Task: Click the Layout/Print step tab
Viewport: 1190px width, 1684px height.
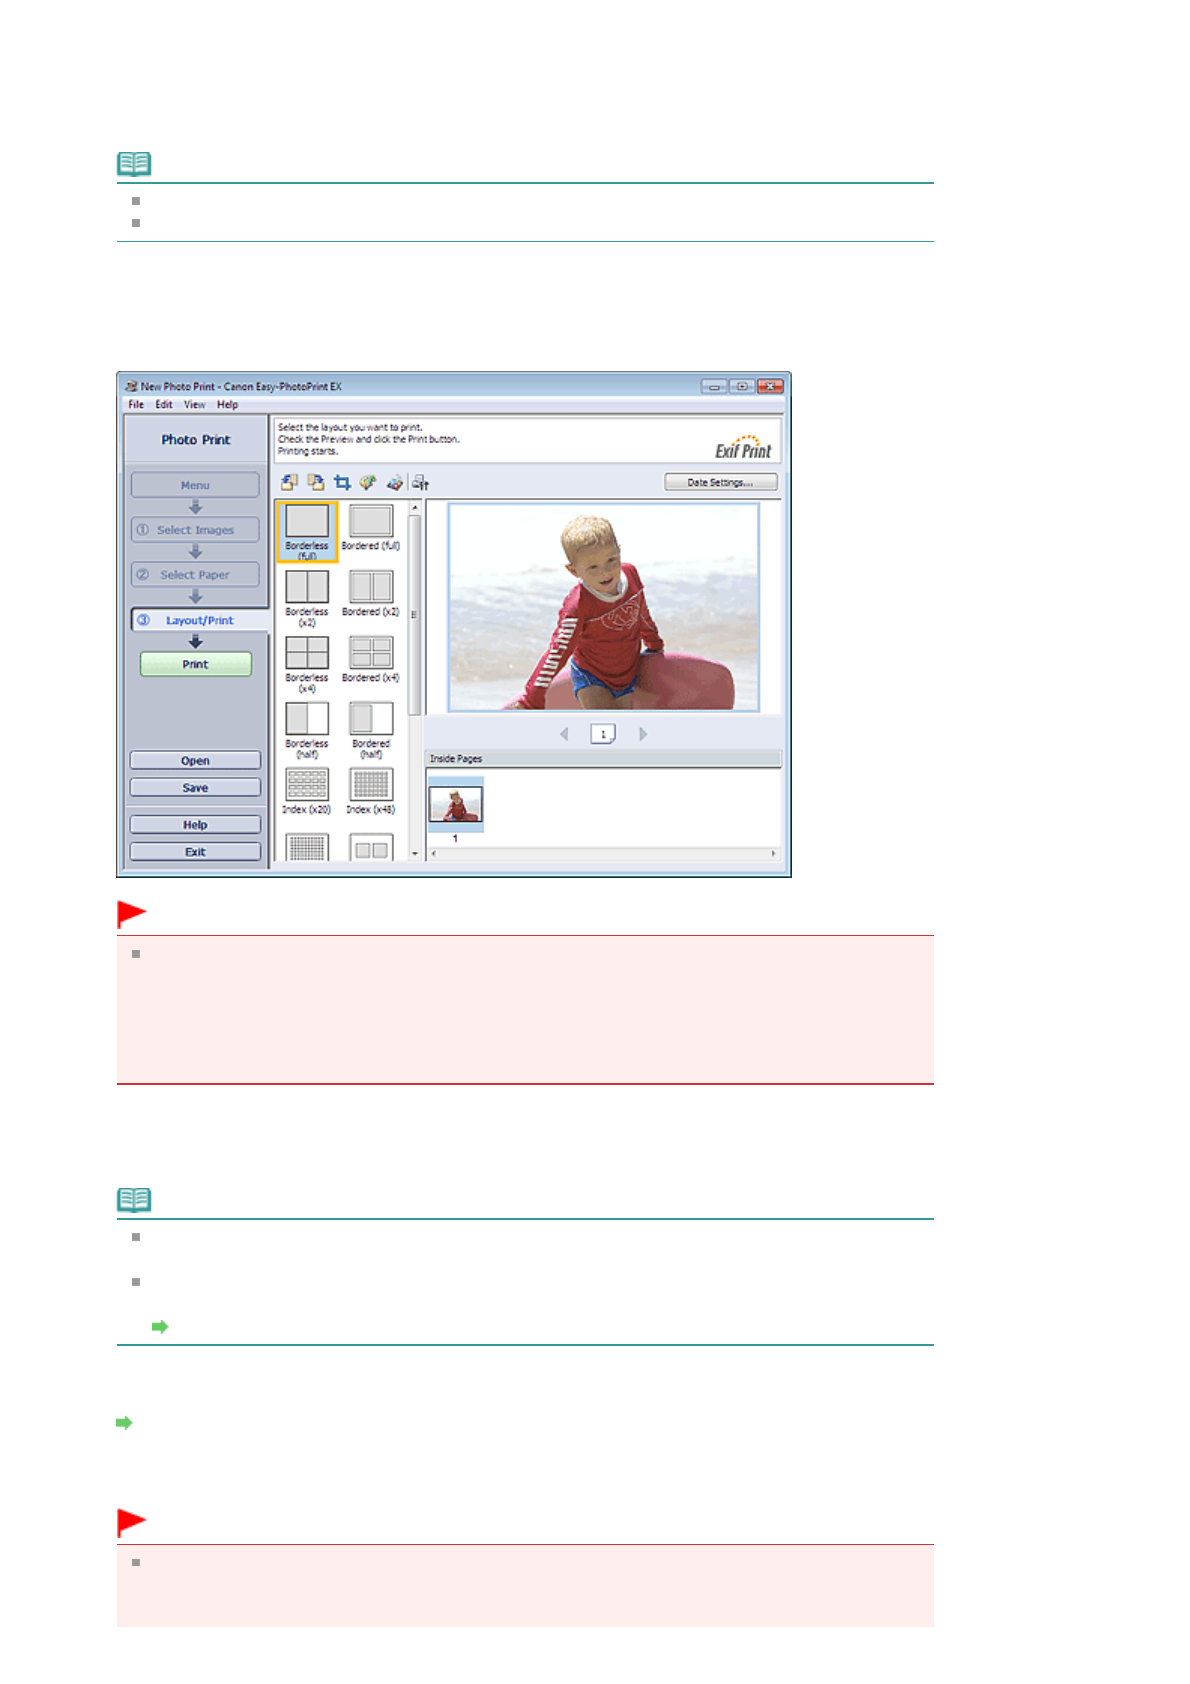Action: (x=200, y=620)
